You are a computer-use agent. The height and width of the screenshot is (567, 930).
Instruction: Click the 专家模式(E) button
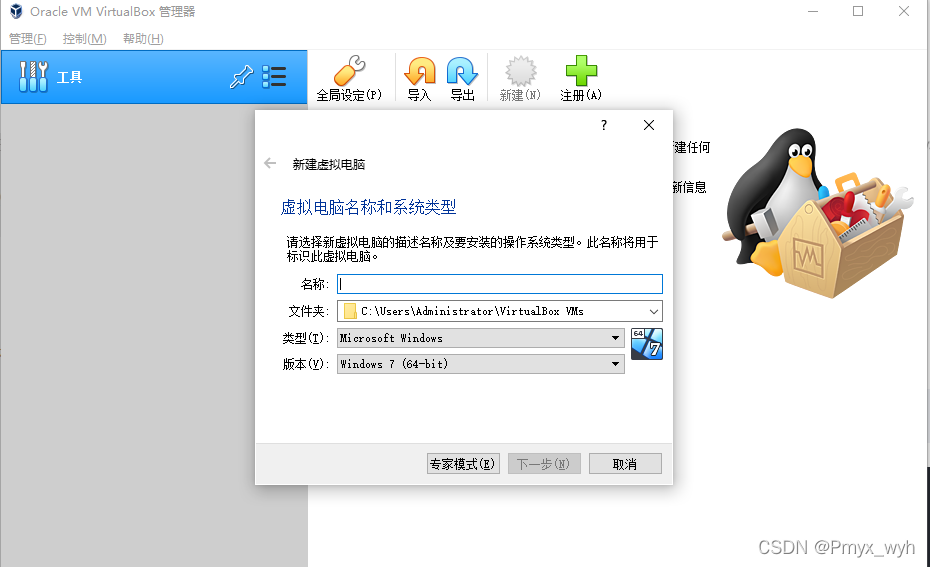(x=463, y=464)
